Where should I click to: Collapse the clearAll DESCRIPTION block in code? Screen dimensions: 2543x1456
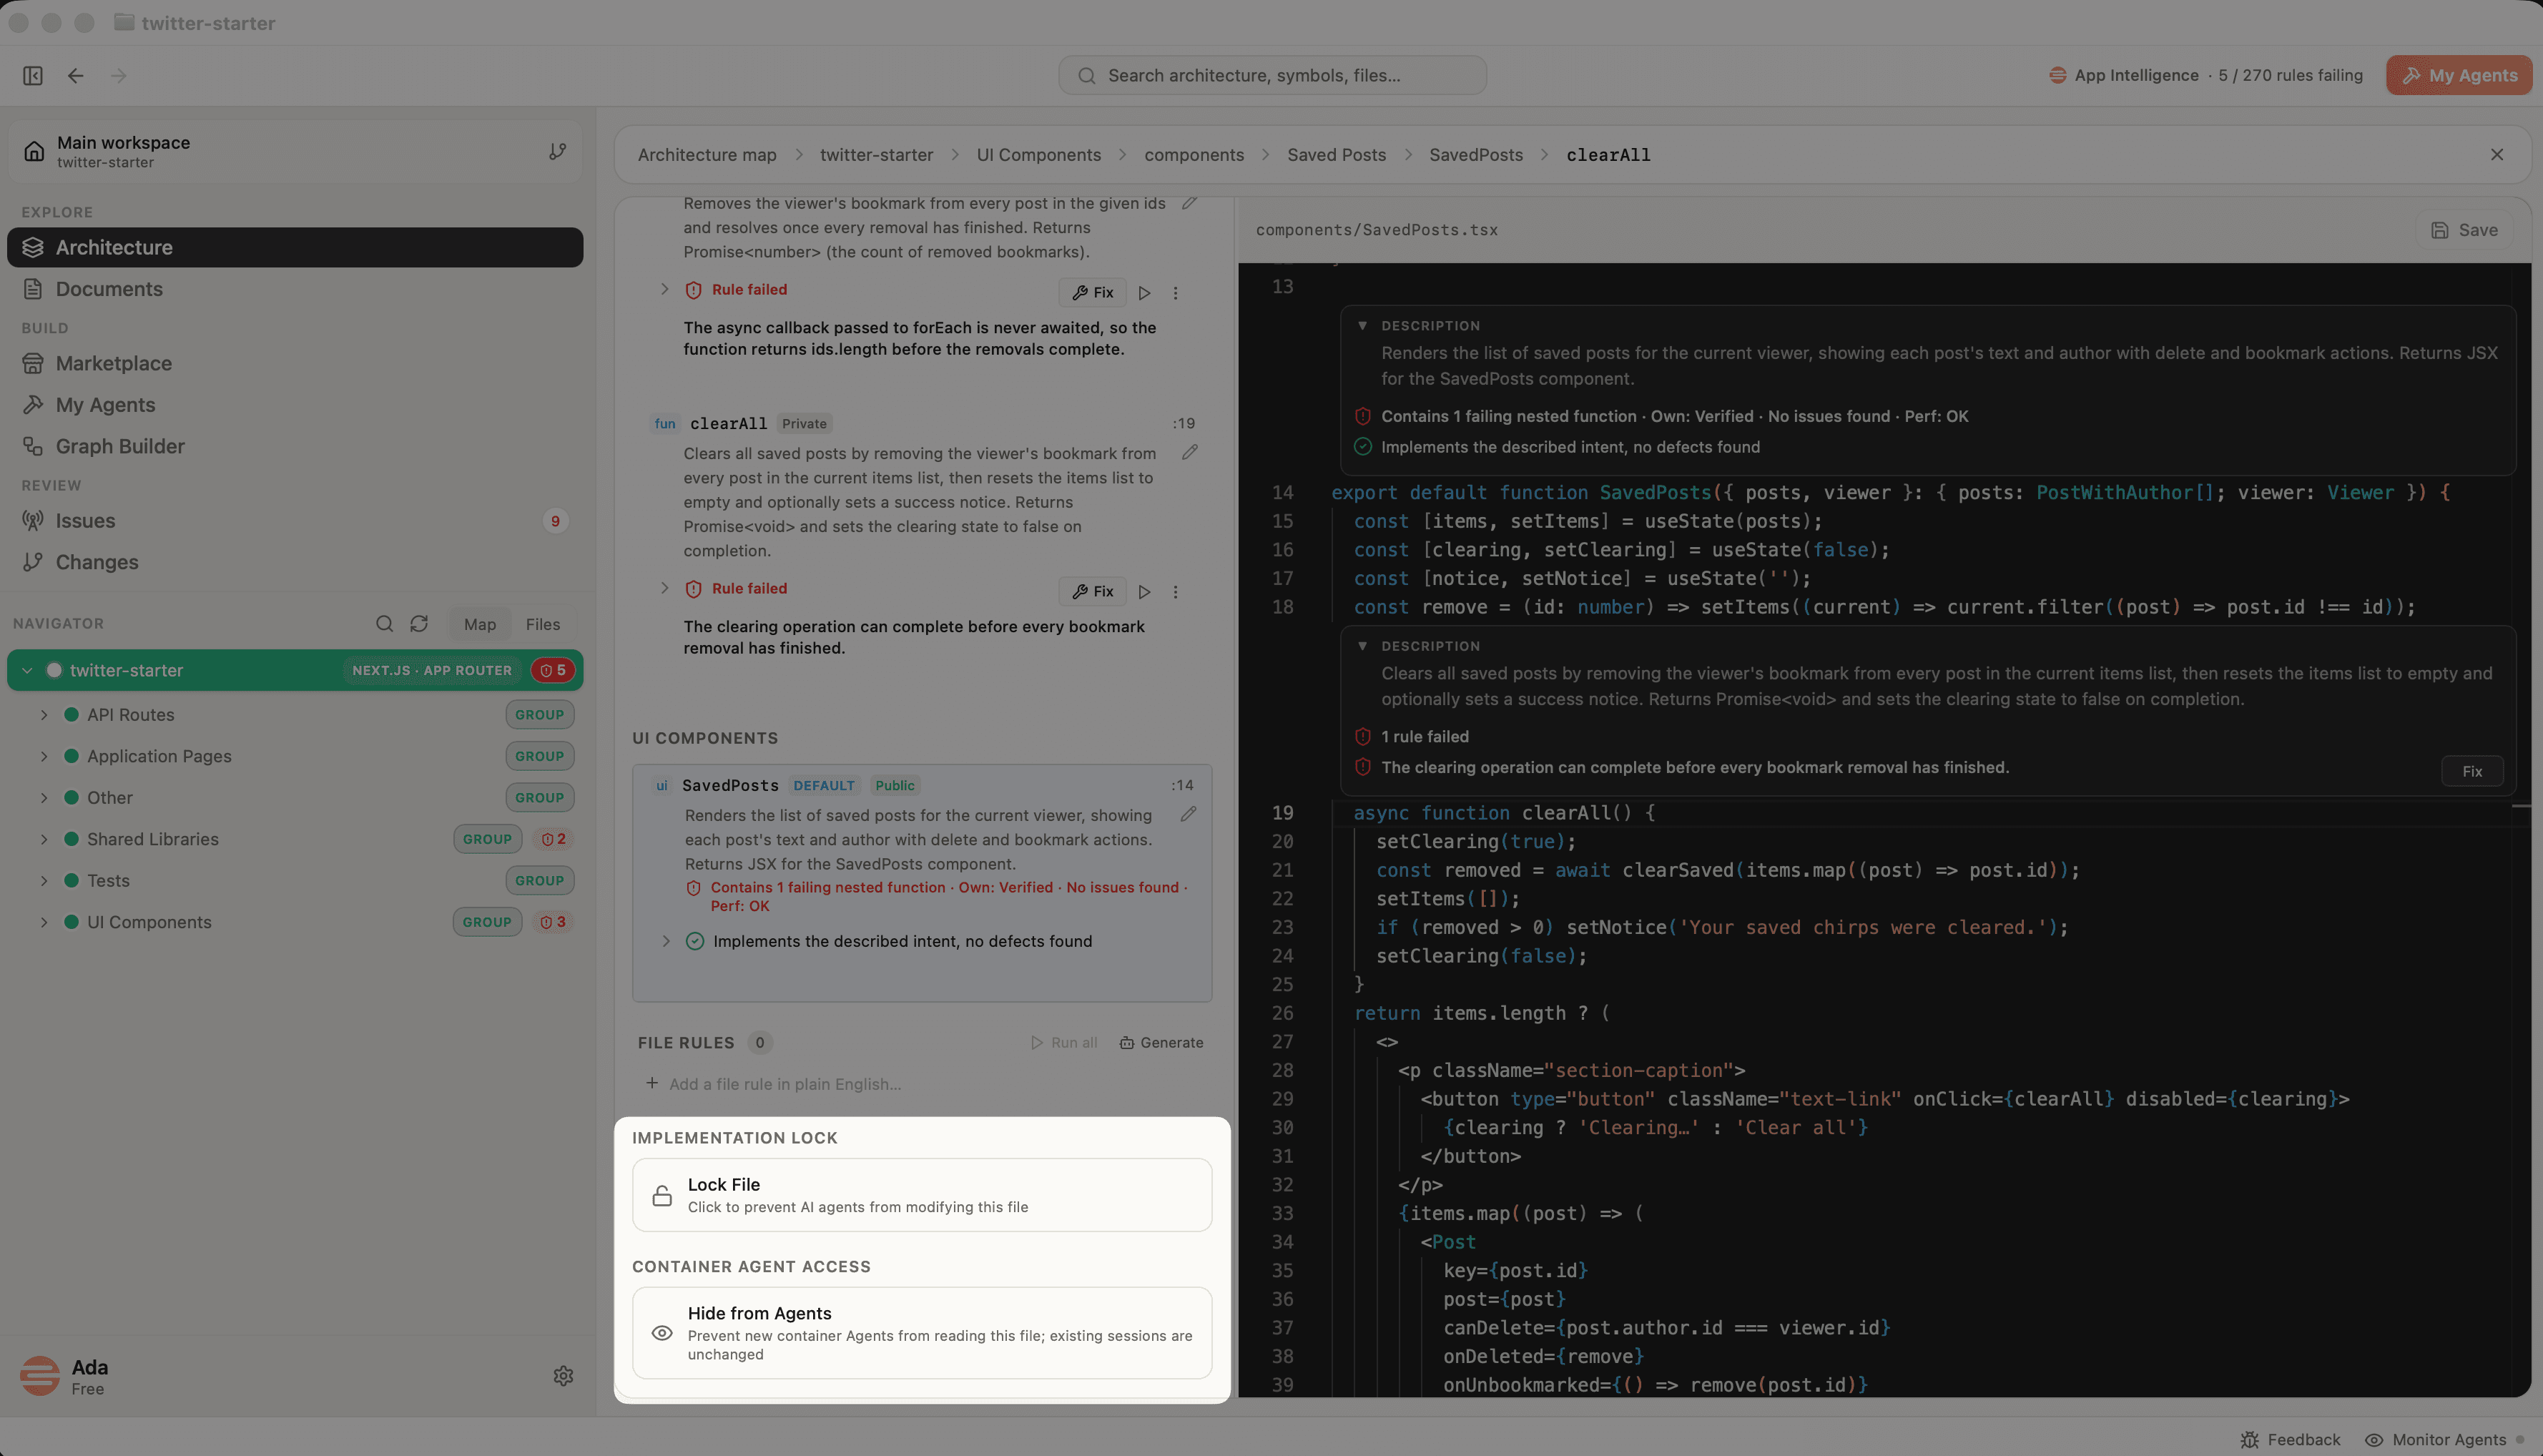[x=1362, y=646]
